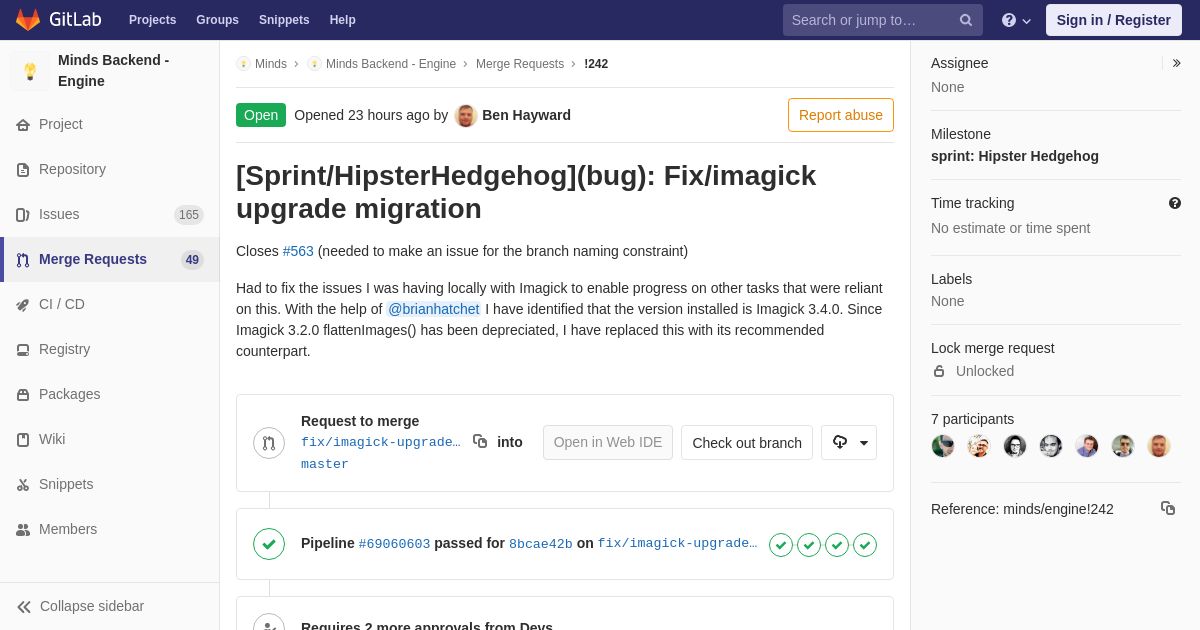This screenshot has height=630, width=1200.
Task: Click the pipeline passed status icon
Action: [269, 544]
